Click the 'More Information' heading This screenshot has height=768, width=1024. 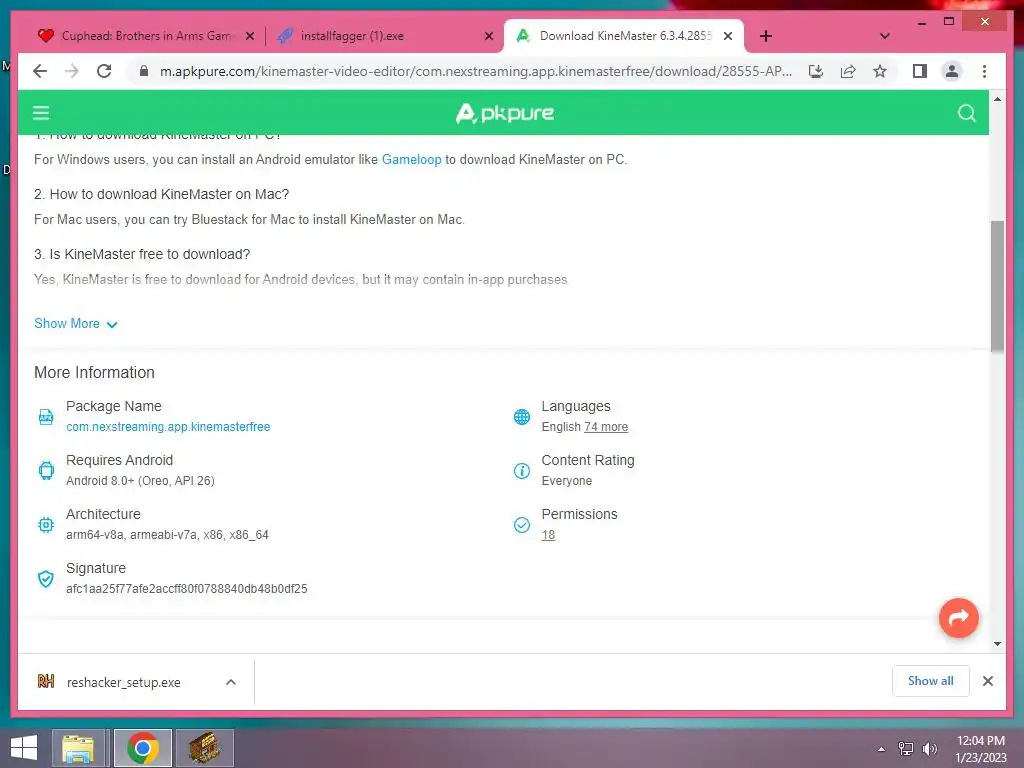[x=94, y=372]
